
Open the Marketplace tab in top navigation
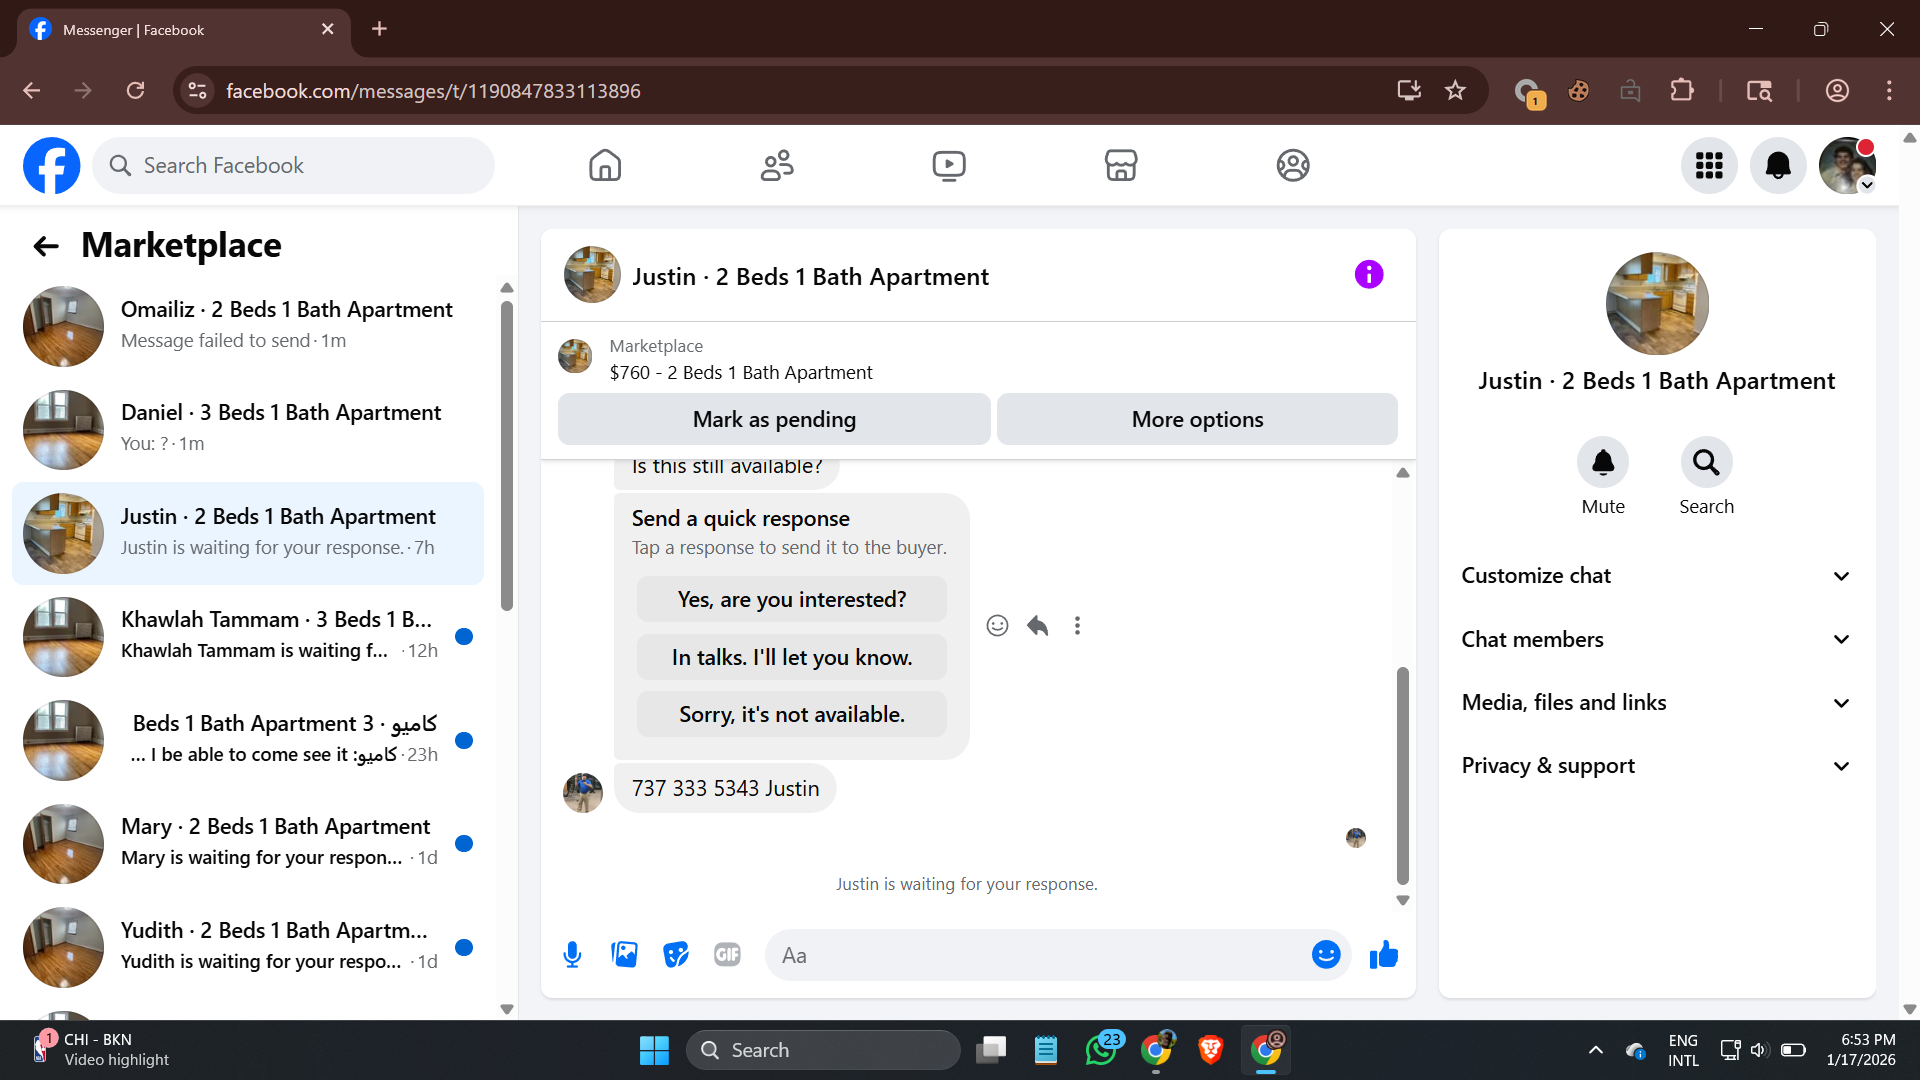[1120, 165]
